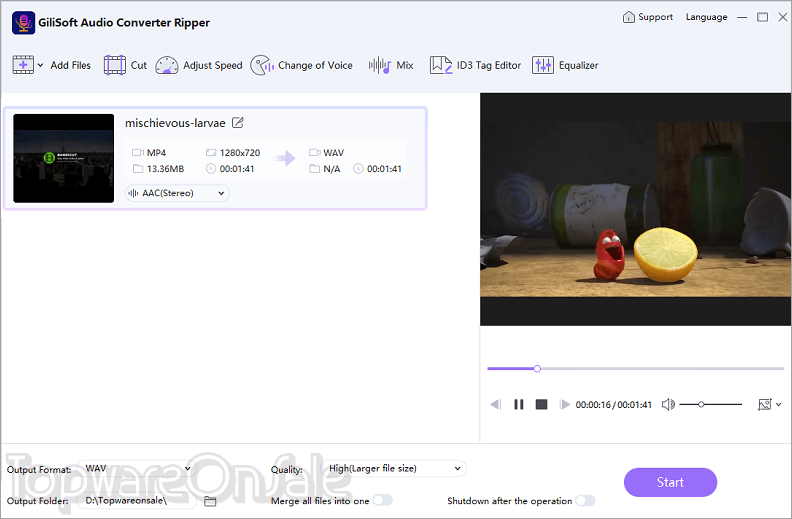The image size is (792, 519).
Task: Click the Add Files label
Action: [x=70, y=65]
